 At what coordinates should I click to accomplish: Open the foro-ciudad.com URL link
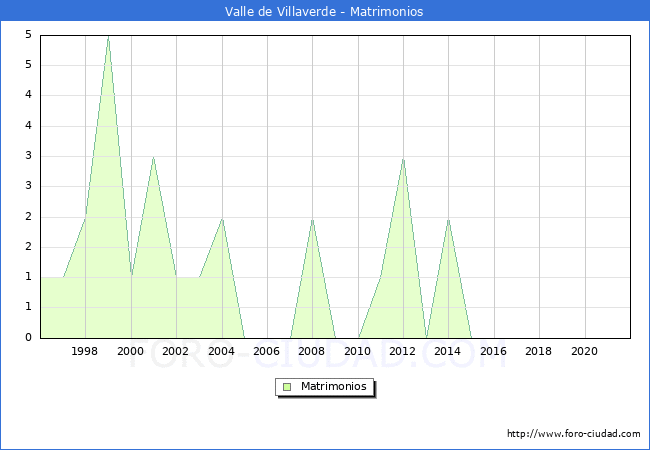[574, 434]
